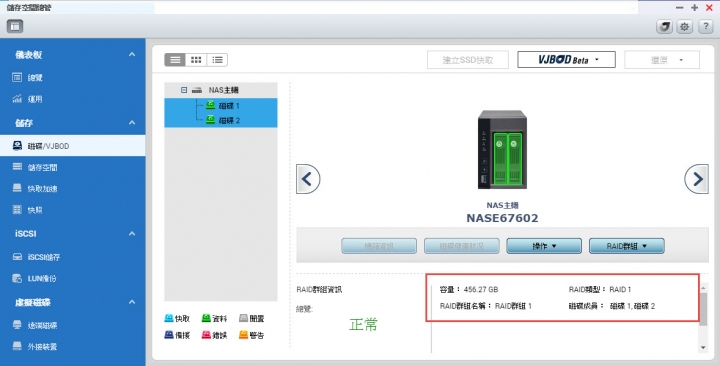Click the RAID group name RAID群組 1
The image size is (720, 366).
pos(513,306)
